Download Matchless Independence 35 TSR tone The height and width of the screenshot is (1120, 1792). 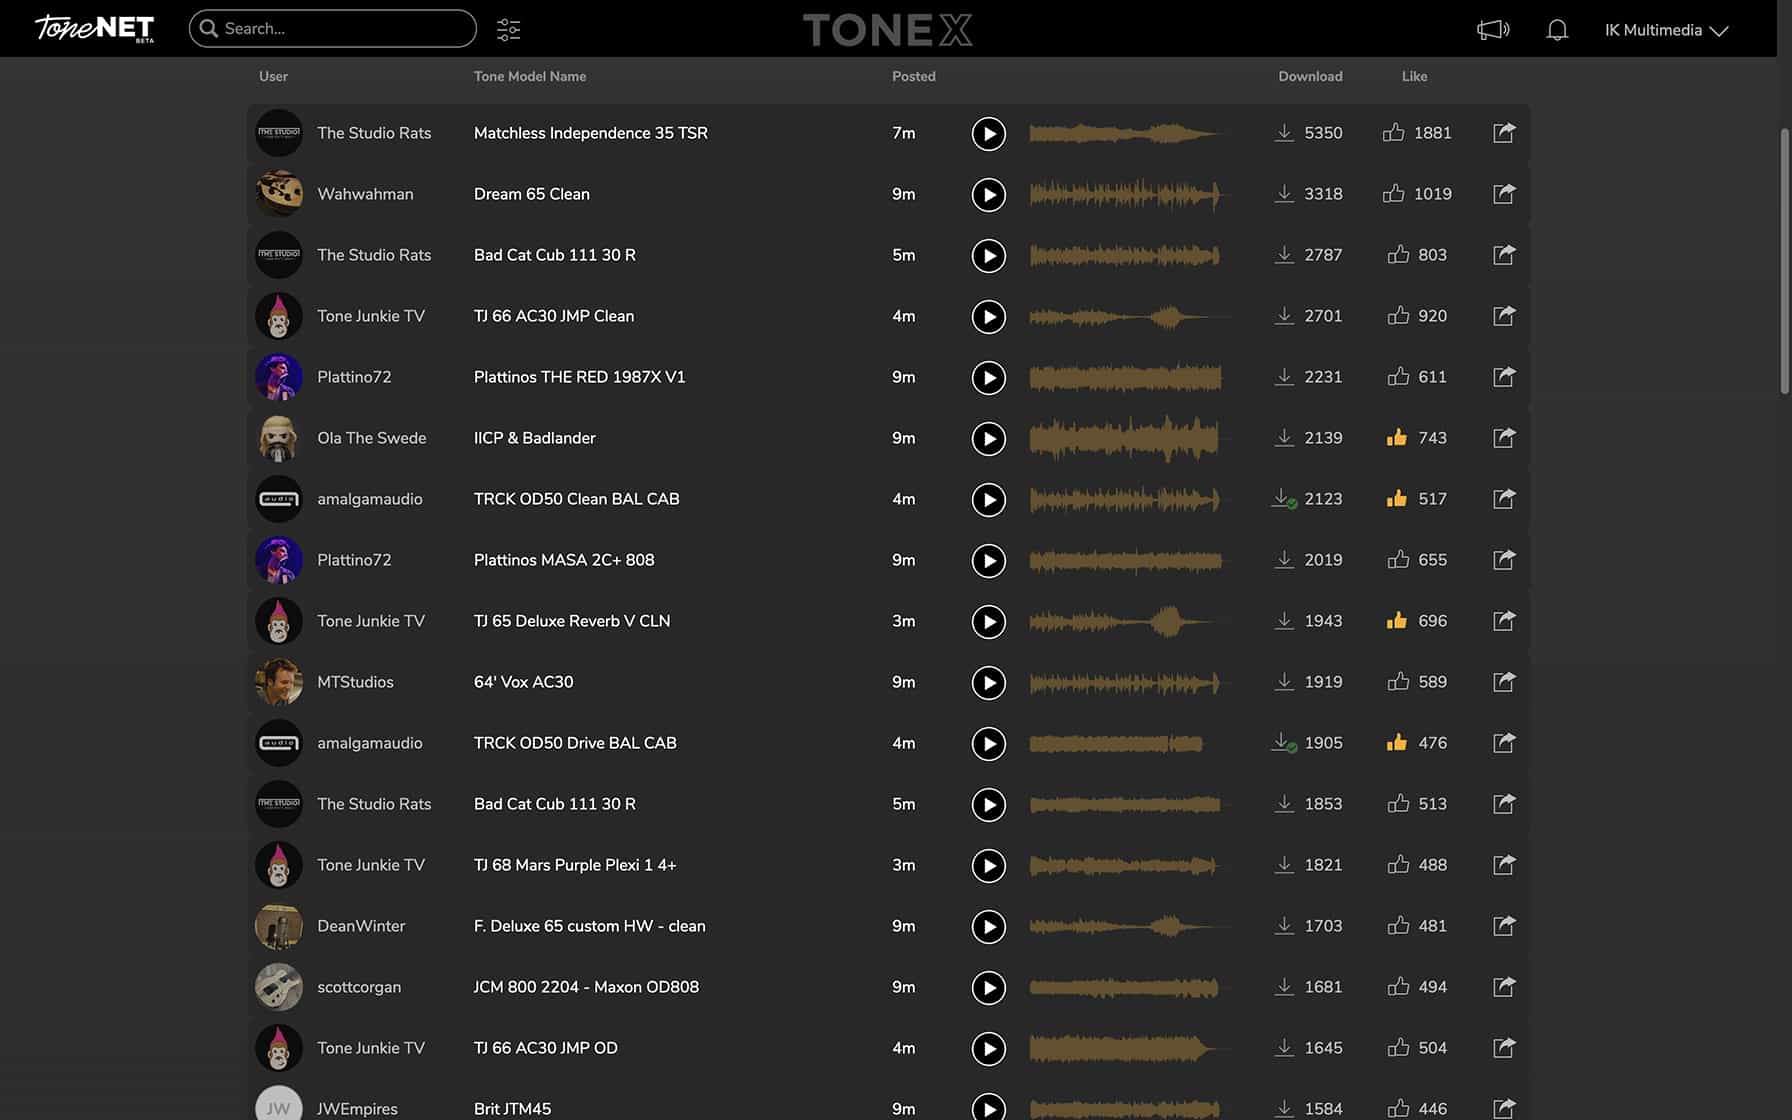pyautogui.click(x=1284, y=133)
